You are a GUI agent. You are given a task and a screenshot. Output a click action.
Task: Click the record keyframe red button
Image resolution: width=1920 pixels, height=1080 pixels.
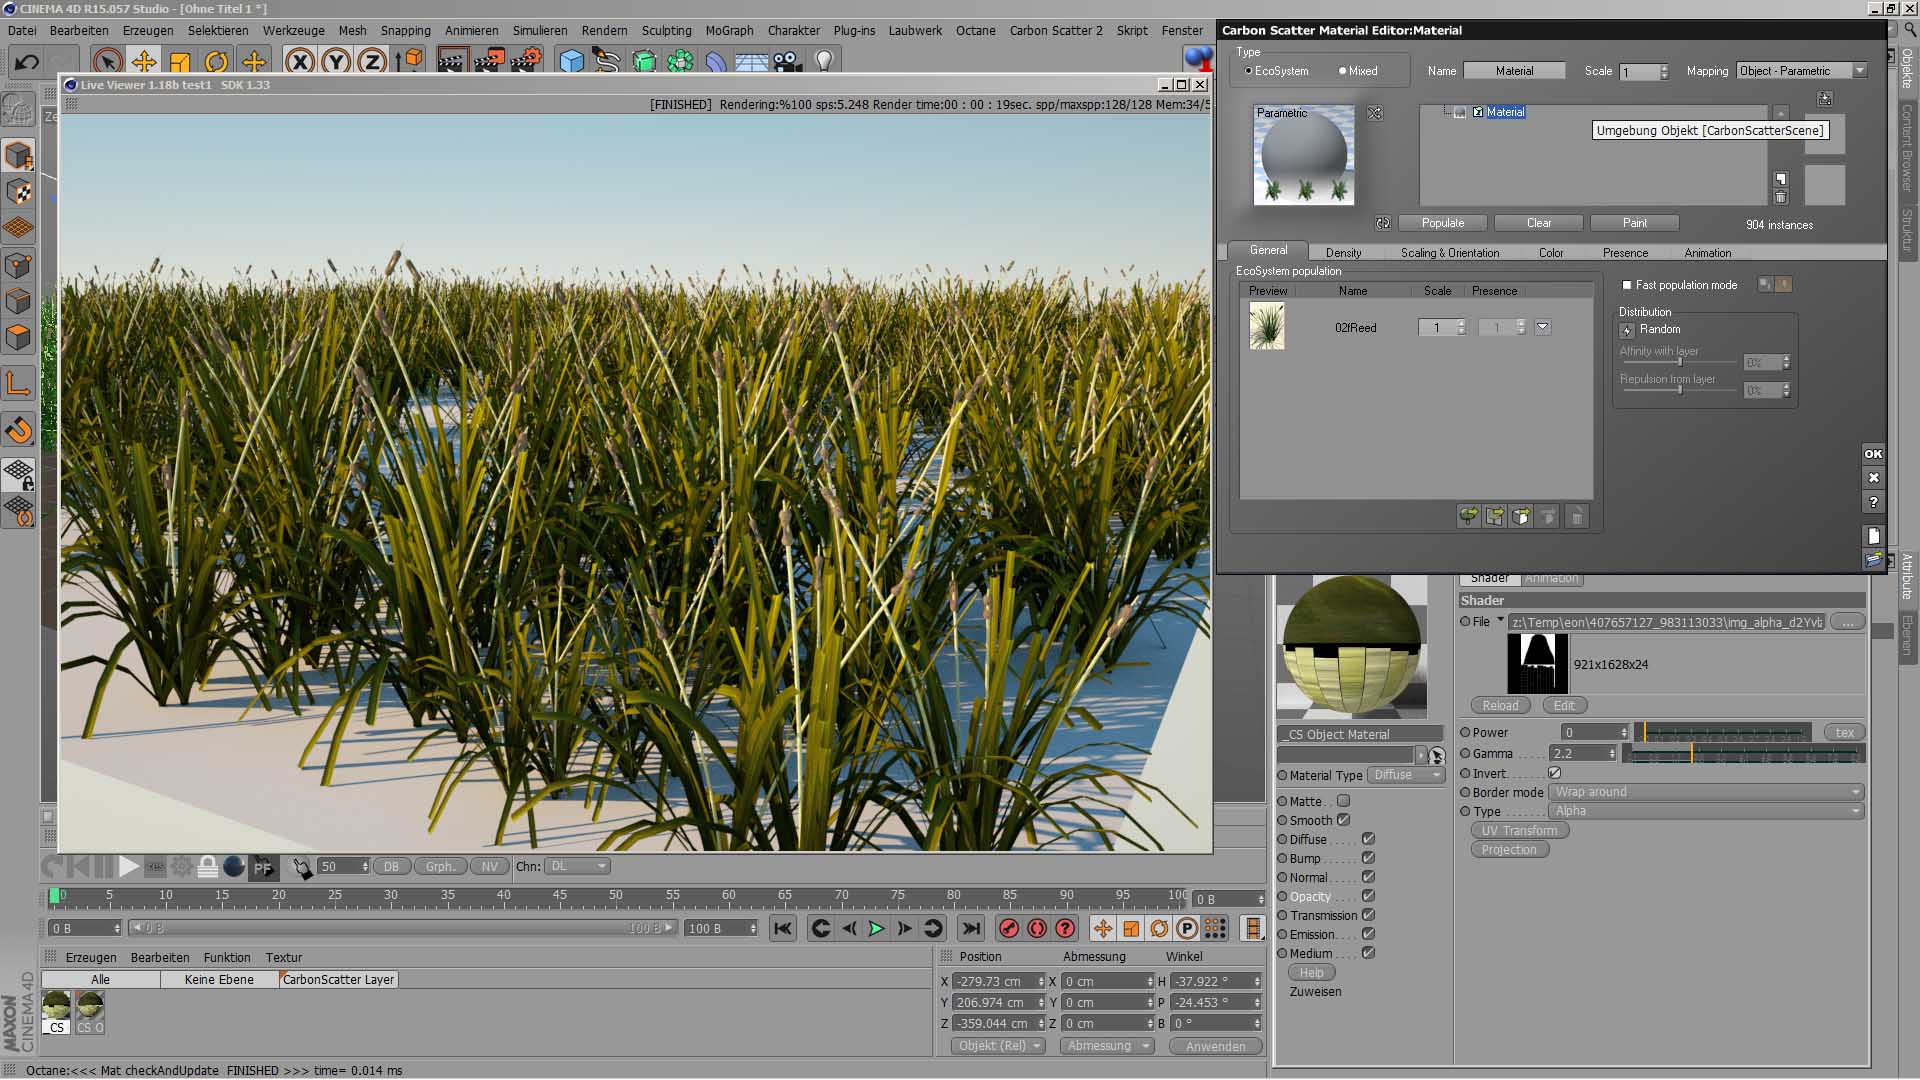coord(1009,929)
